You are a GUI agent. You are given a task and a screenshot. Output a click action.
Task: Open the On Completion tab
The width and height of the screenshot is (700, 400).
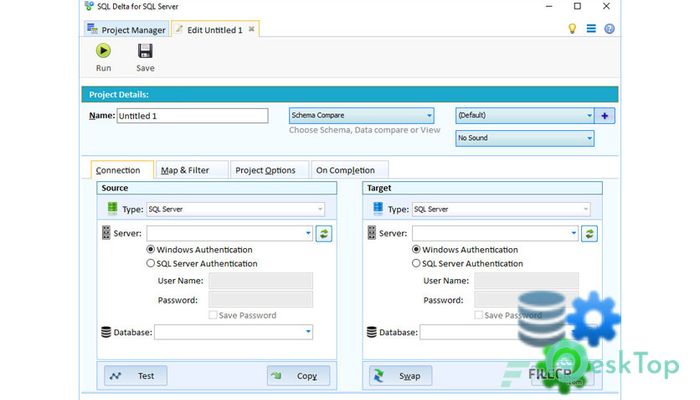coord(350,170)
